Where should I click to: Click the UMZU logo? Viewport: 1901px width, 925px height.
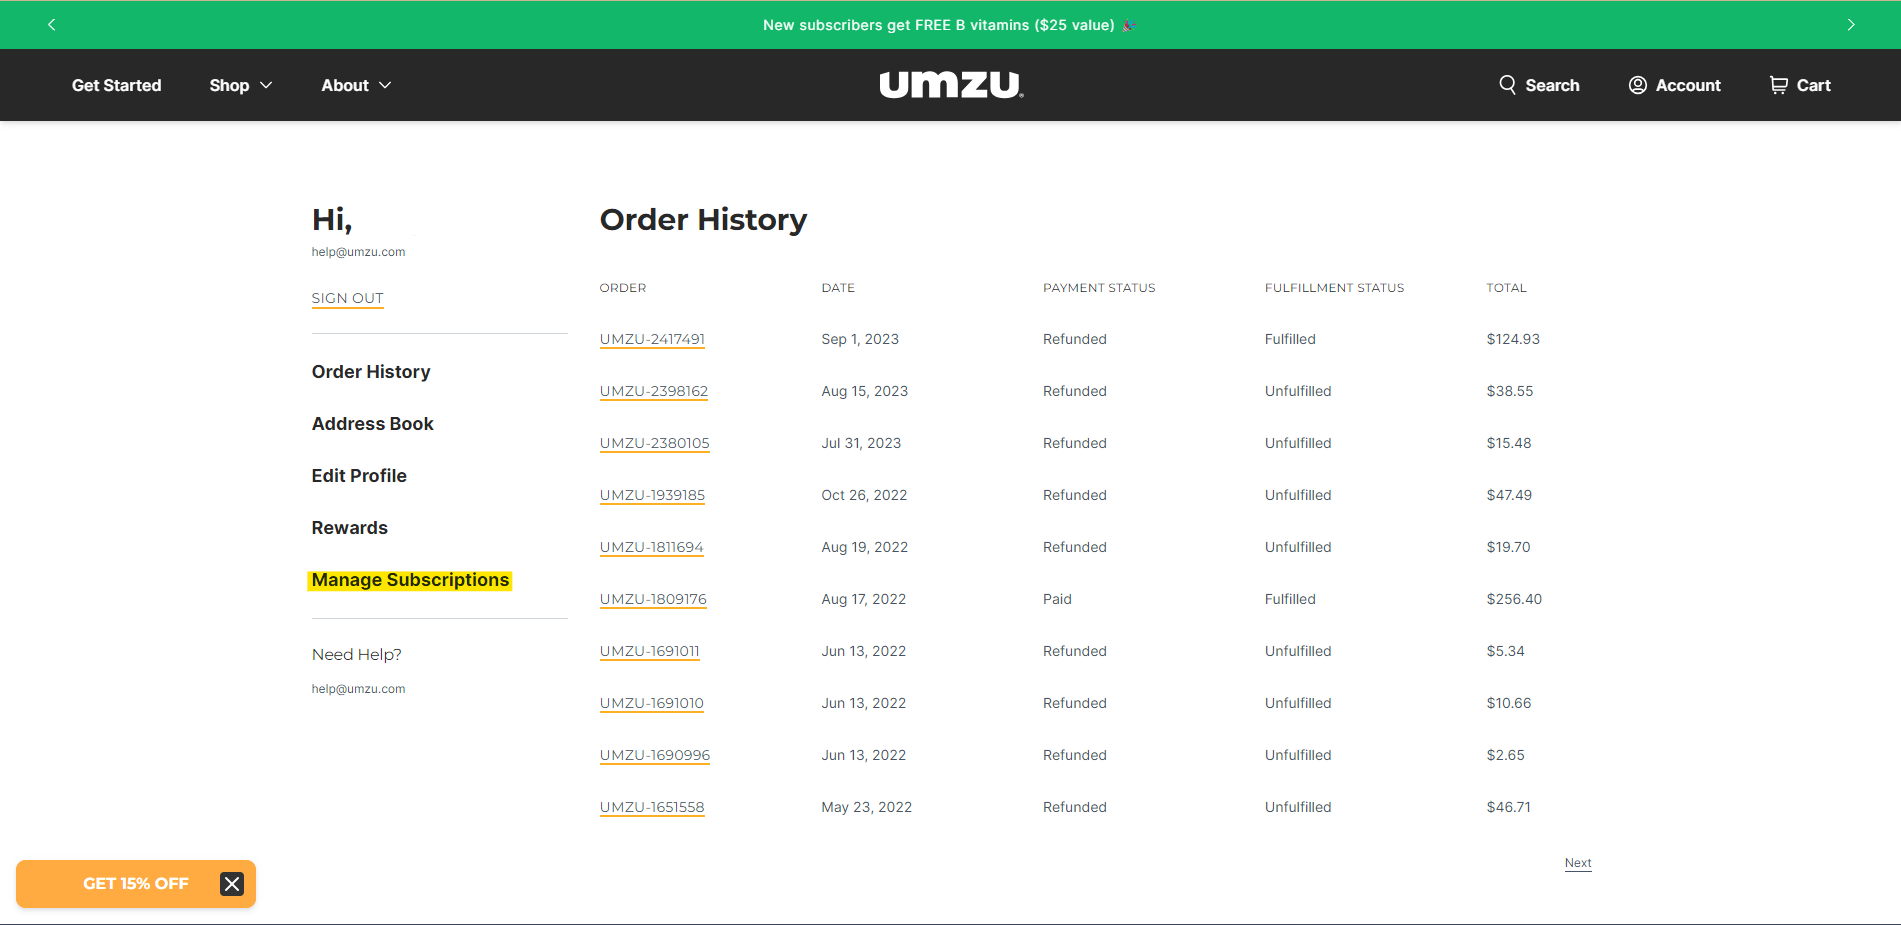point(950,85)
